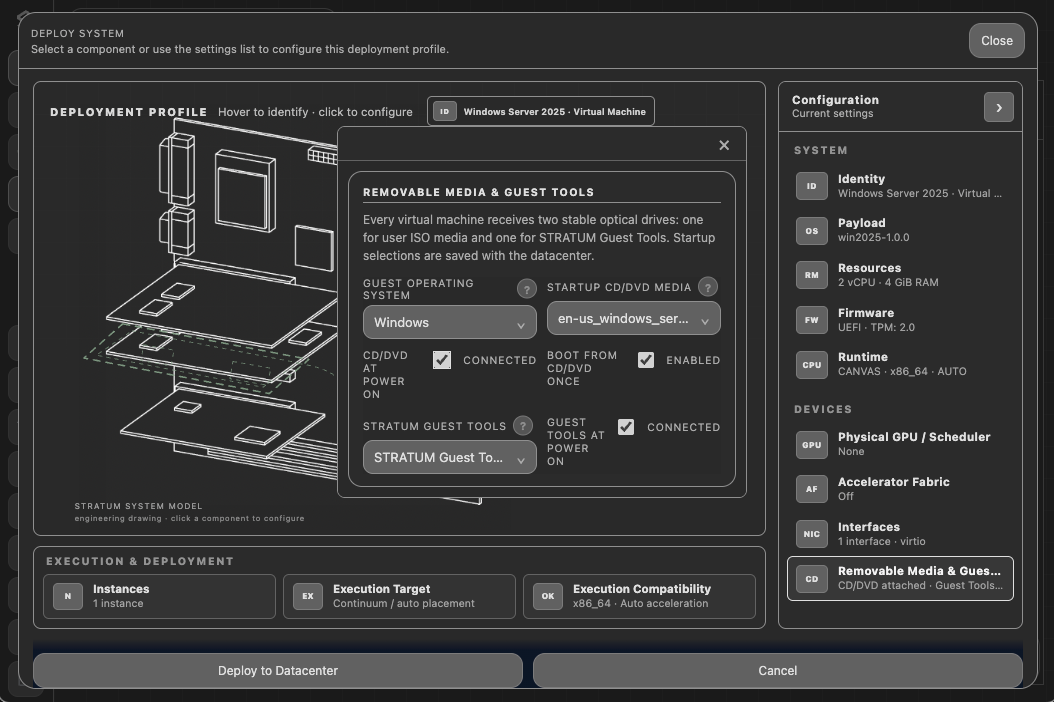Open help for Startup CD/DVD Media

click(x=707, y=287)
